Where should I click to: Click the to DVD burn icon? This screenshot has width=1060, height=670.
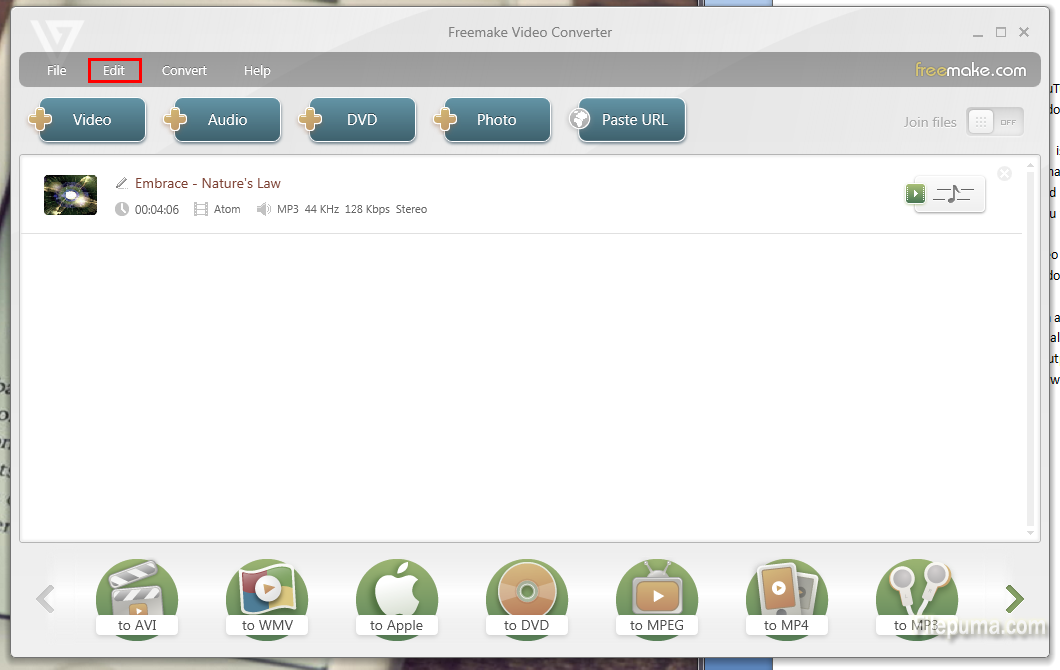[527, 598]
